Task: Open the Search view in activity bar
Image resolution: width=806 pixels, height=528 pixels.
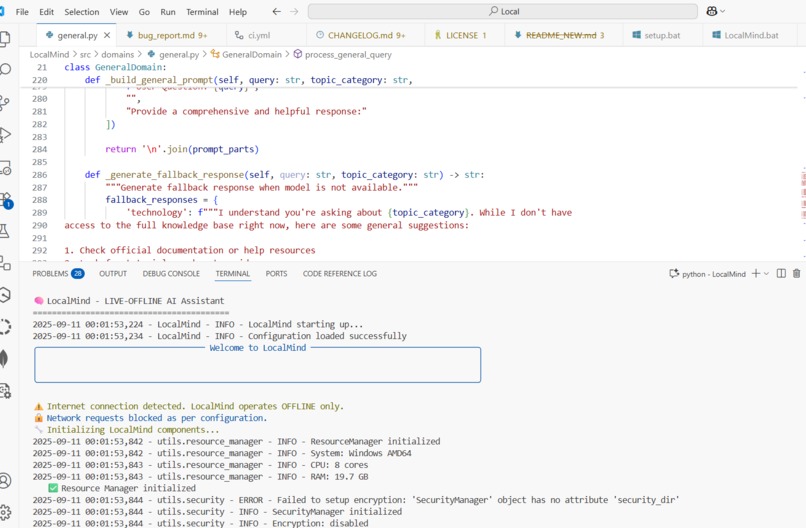Action: pyautogui.click(x=5, y=69)
